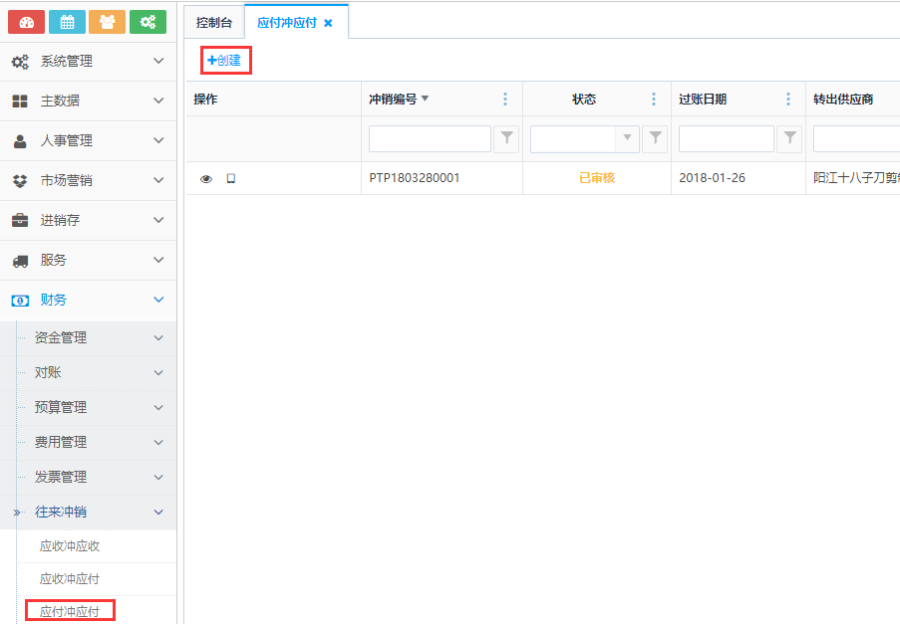Click the 已审核 status link
900x624 pixels.
tap(597, 179)
